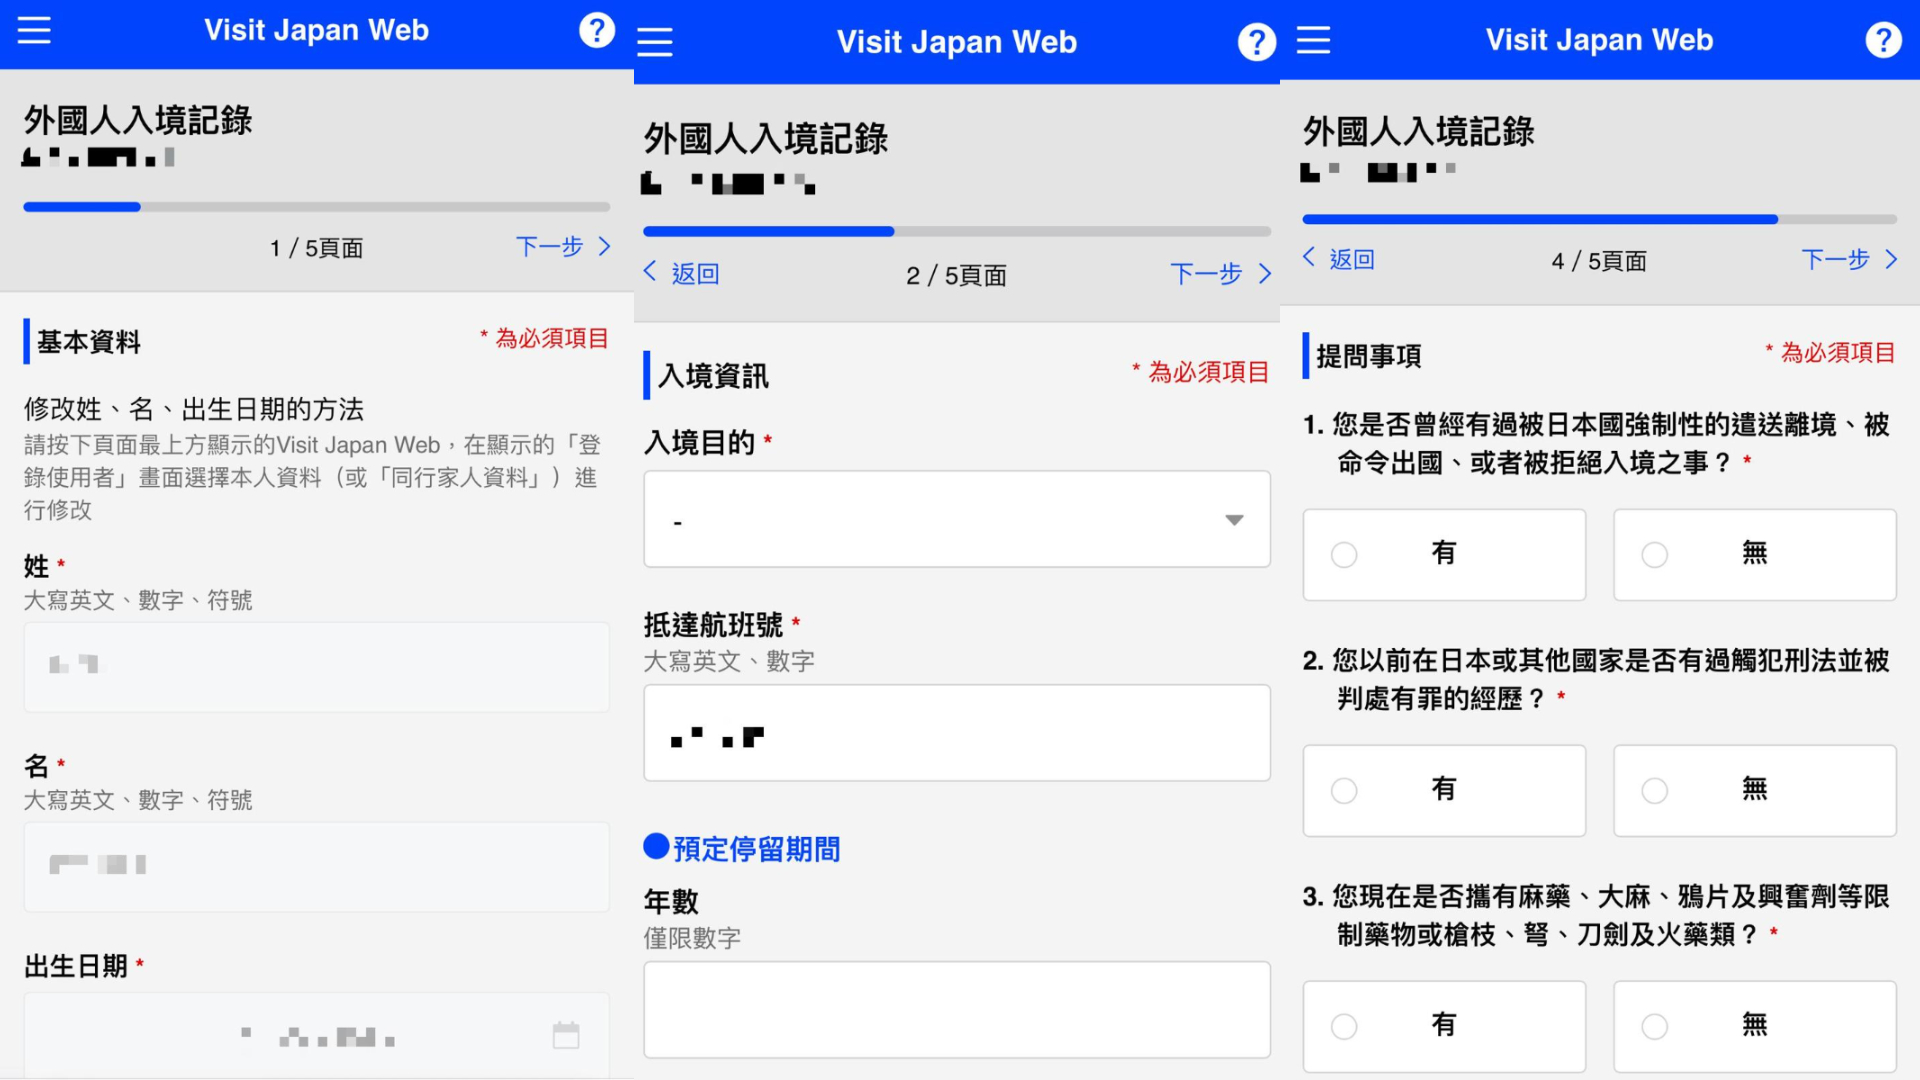Focus the 名 given name input field
This screenshot has width=1920, height=1080.
[x=316, y=867]
